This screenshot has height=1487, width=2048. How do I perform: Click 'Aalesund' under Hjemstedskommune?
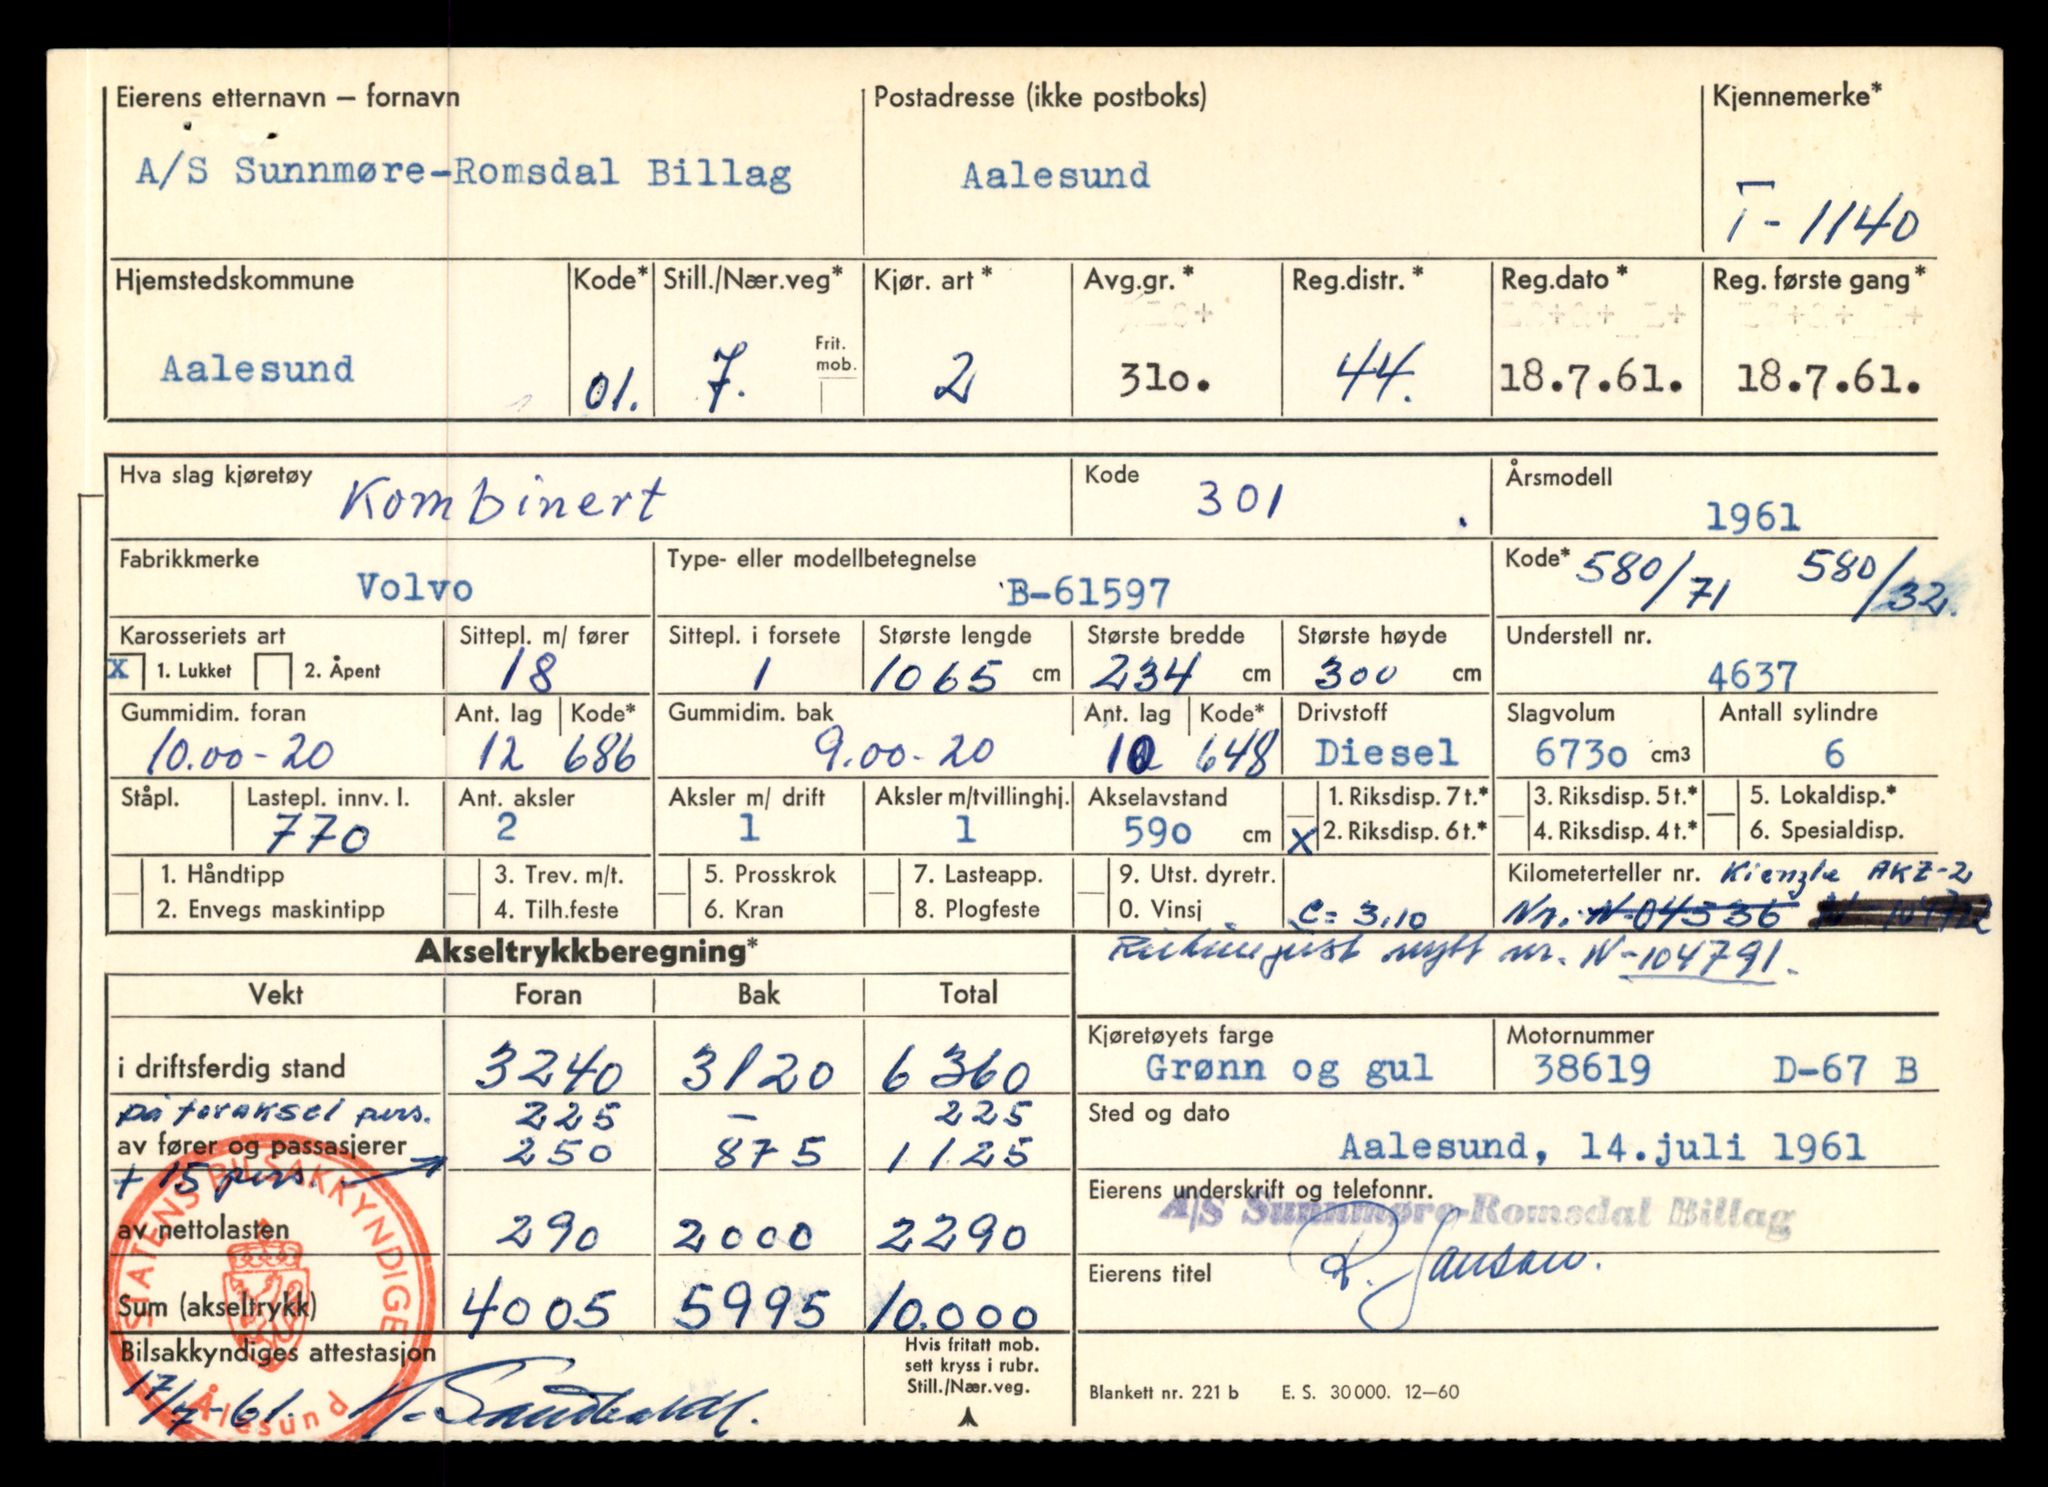click(x=257, y=369)
